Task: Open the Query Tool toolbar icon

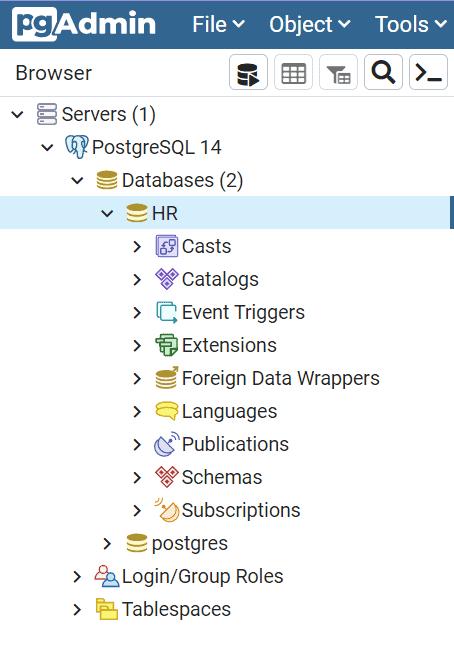Action: 248,72
